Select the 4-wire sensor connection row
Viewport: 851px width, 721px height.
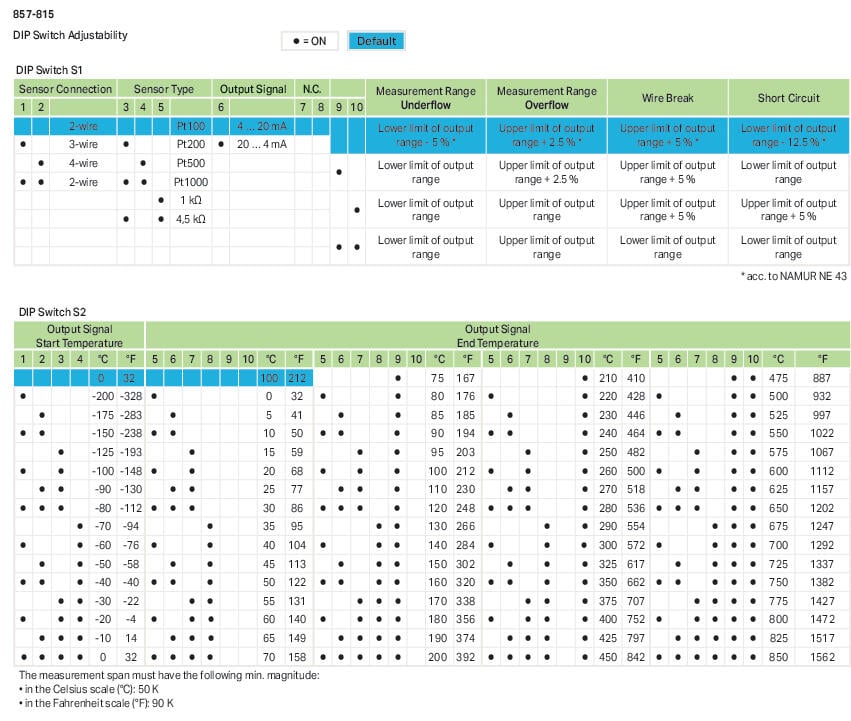coord(83,163)
